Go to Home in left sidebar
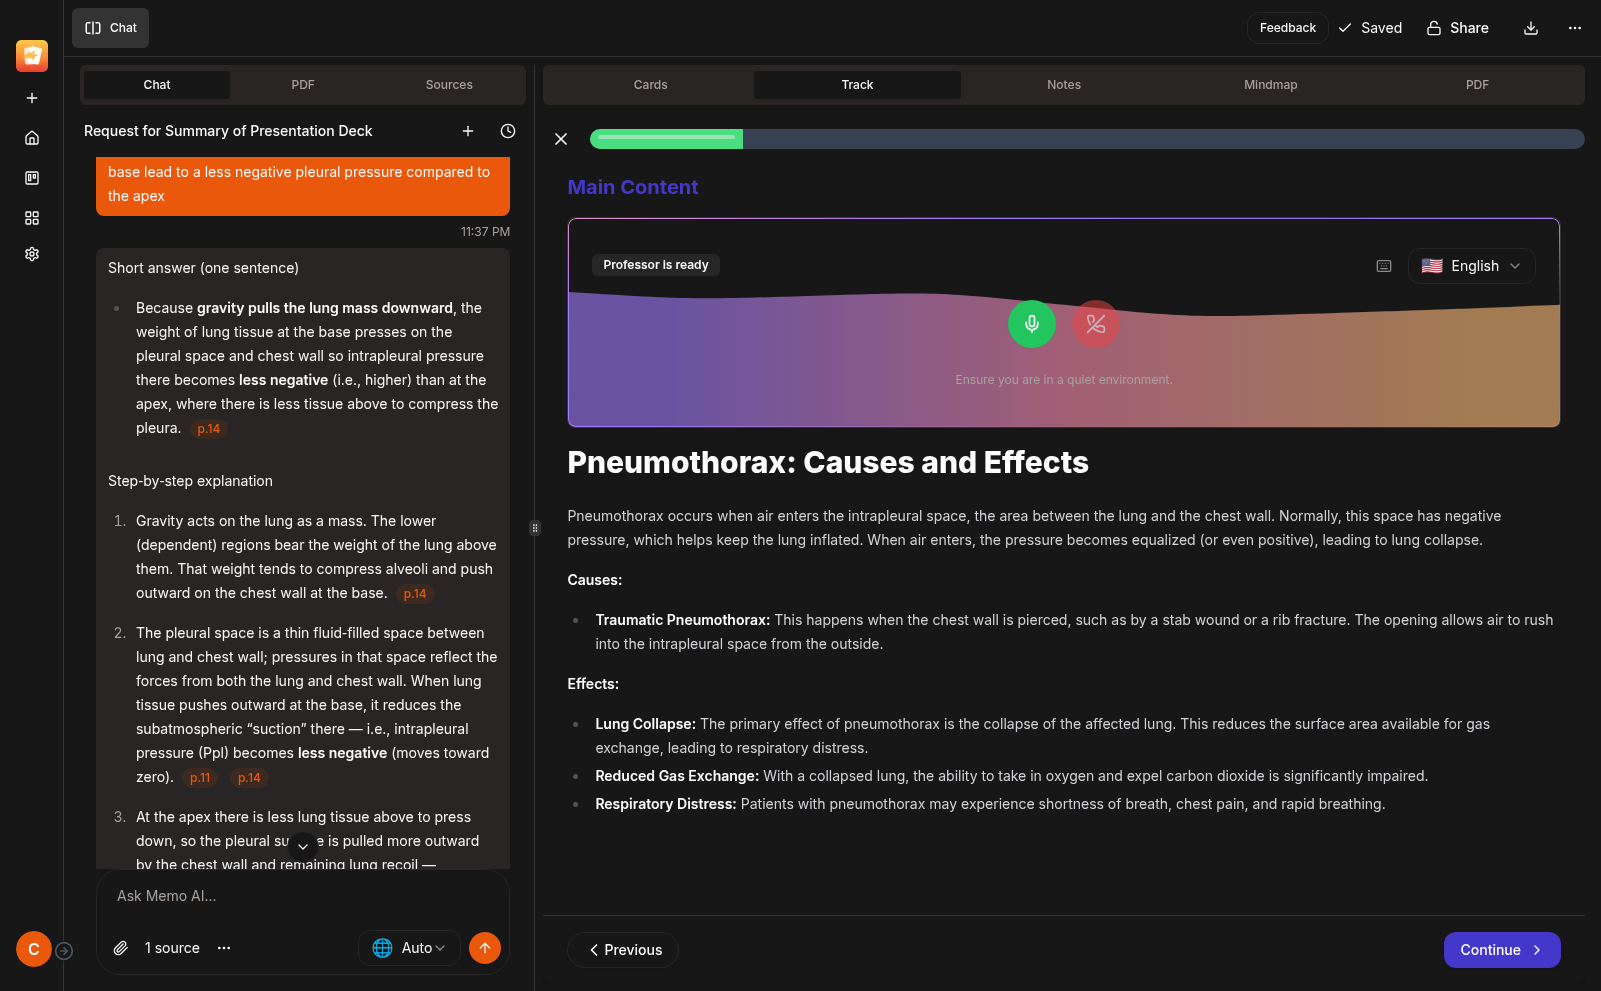This screenshot has height=991, width=1601. [32, 138]
